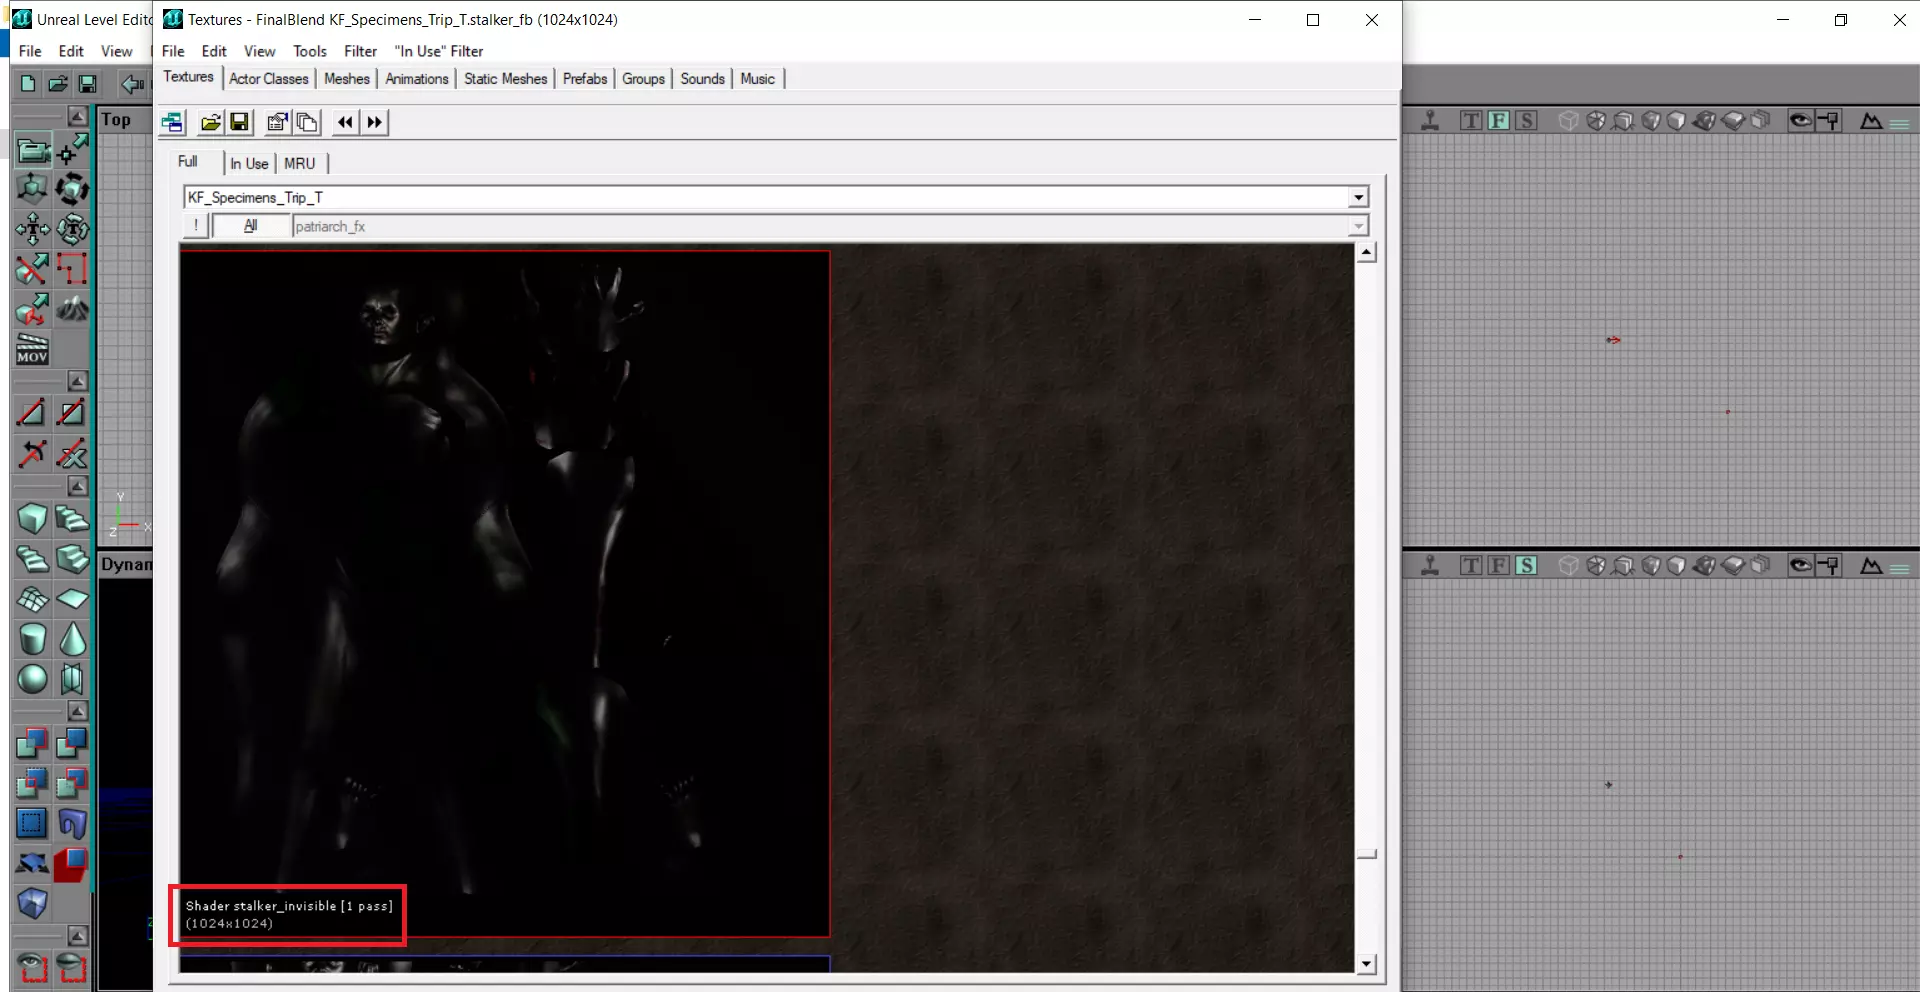Toggle active F view button in the upper right viewport

(x=1498, y=121)
